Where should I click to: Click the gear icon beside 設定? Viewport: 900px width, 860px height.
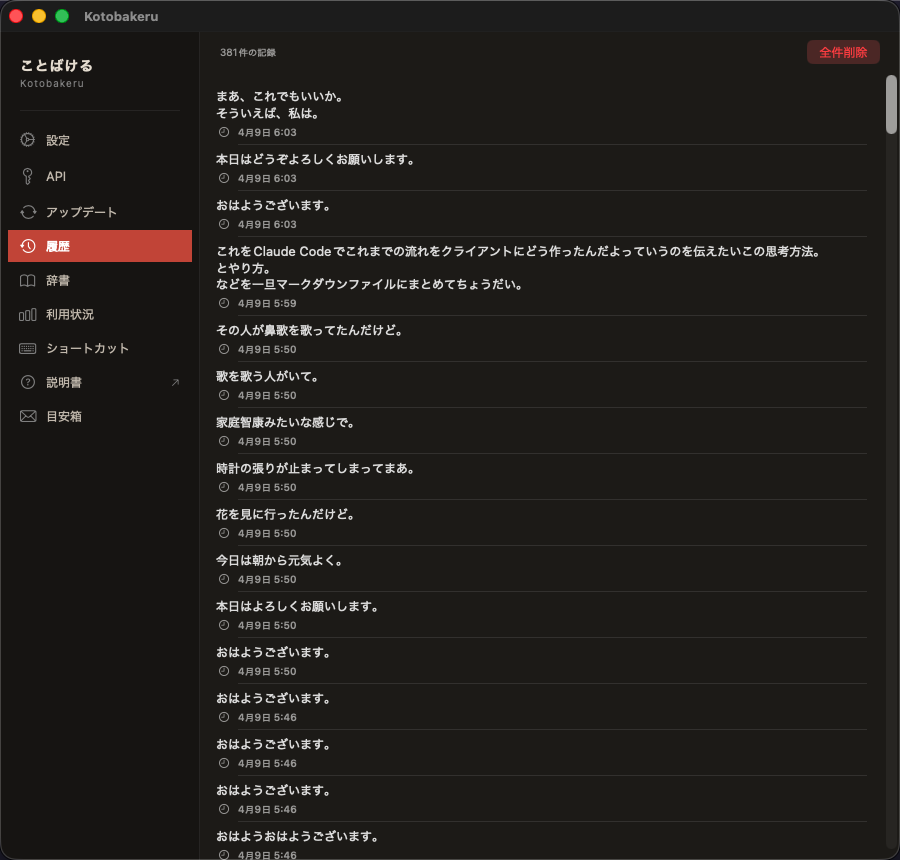pos(28,140)
